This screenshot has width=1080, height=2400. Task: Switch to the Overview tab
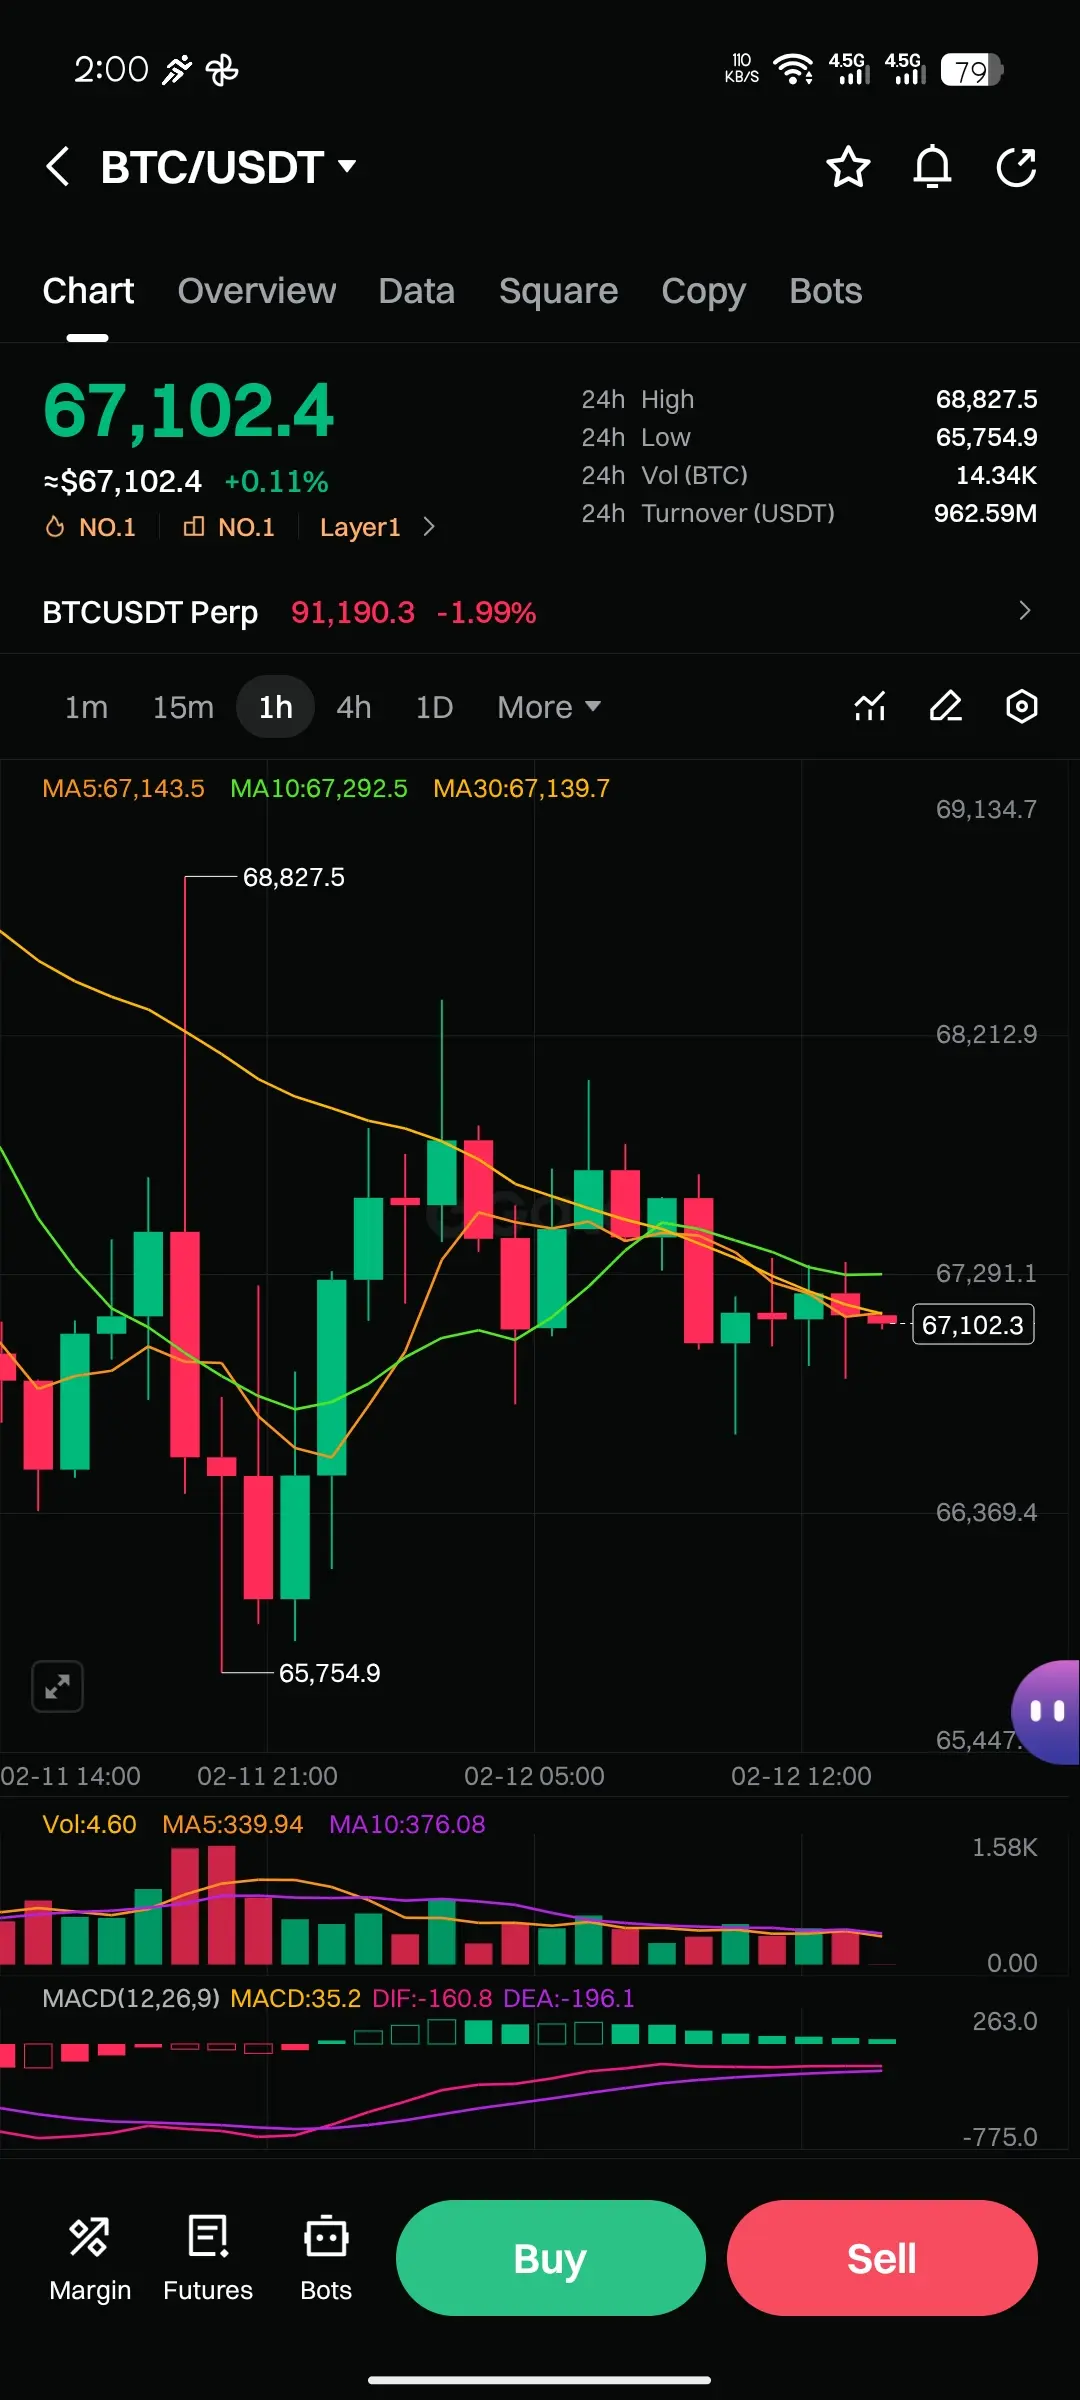point(257,291)
